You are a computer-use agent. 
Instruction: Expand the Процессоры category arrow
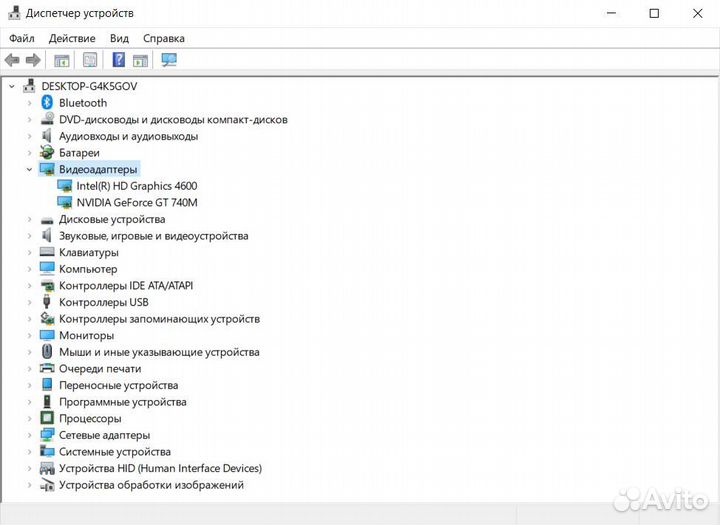click(29, 419)
